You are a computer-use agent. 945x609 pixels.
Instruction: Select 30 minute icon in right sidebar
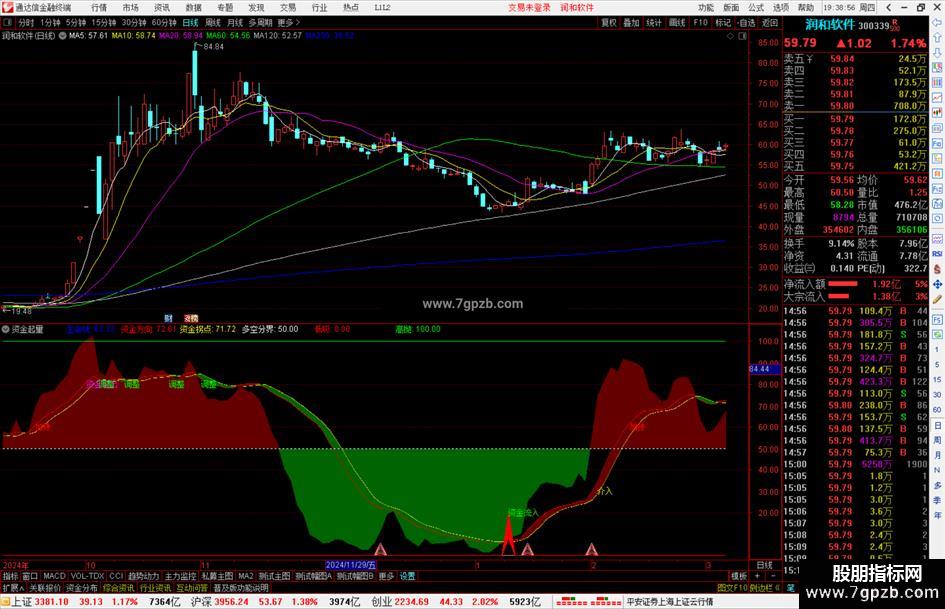click(x=937, y=395)
